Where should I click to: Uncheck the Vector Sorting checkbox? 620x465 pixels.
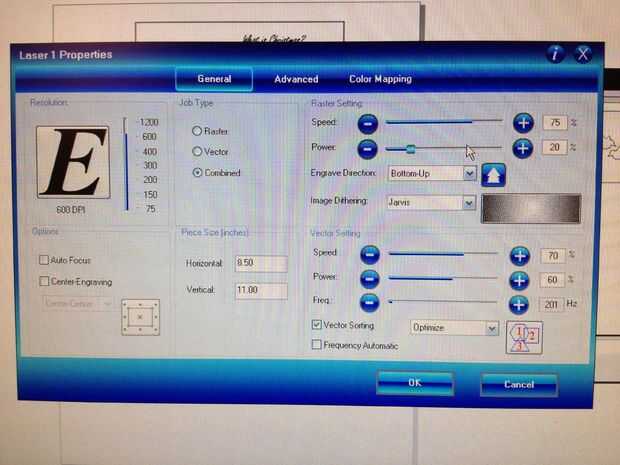tap(317, 325)
